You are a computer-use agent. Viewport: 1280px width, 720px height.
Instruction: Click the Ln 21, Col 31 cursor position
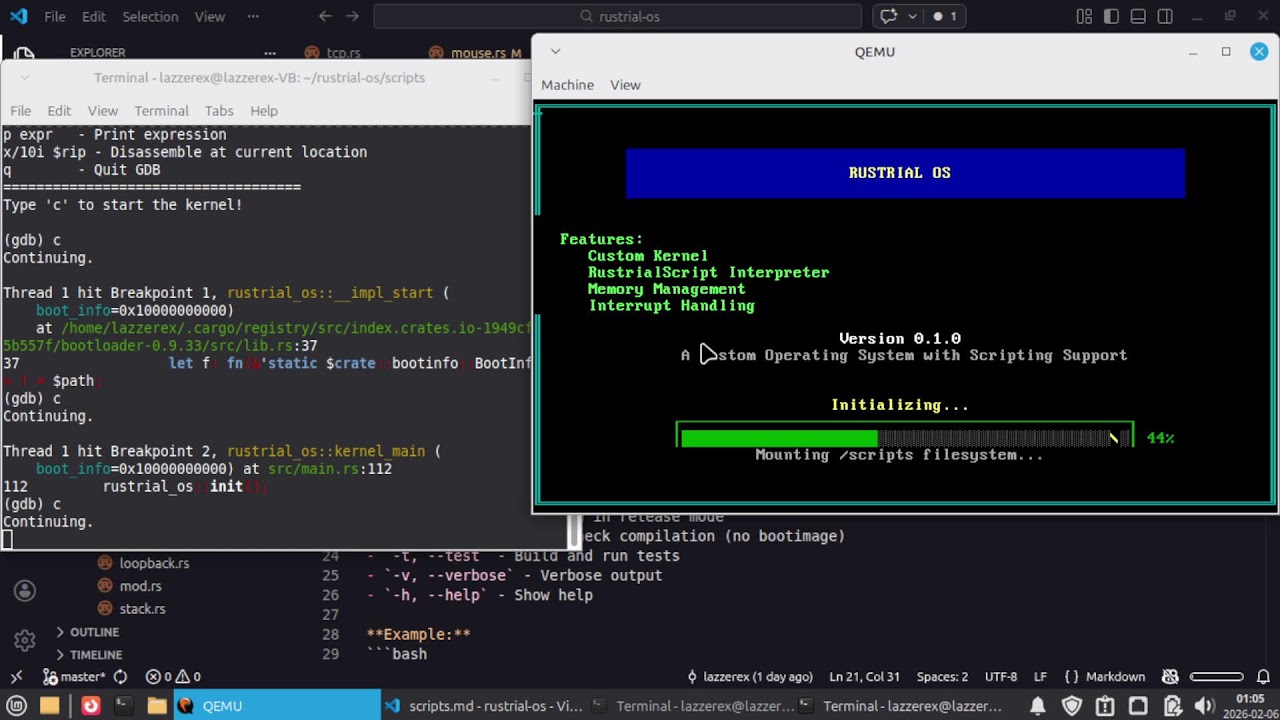(x=865, y=677)
